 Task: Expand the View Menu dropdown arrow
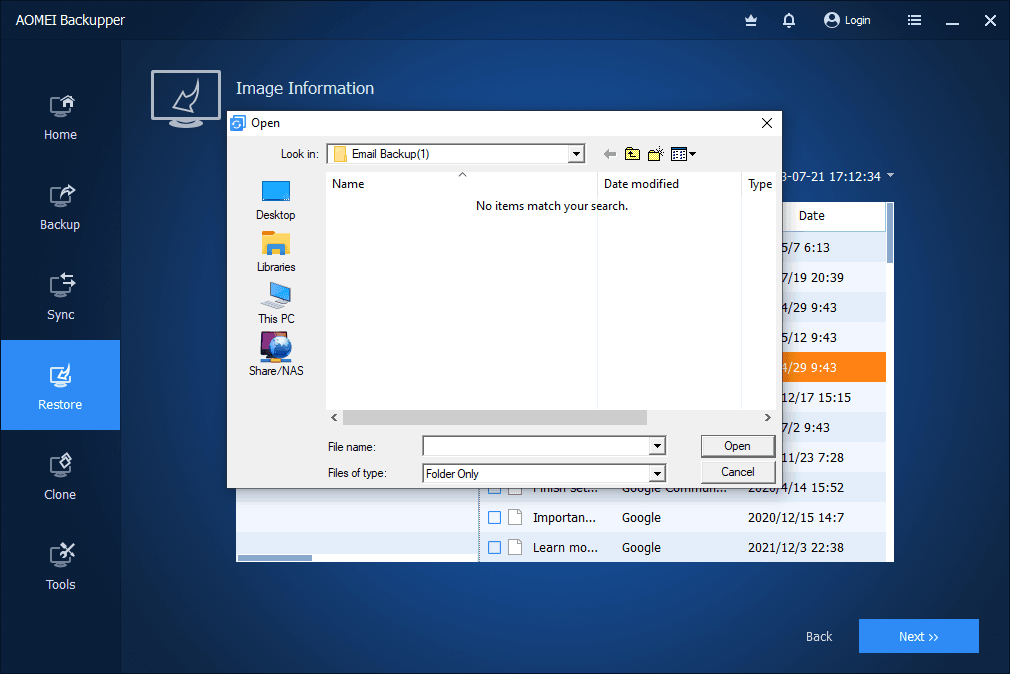pyautogui.click(x=692, y=154)
